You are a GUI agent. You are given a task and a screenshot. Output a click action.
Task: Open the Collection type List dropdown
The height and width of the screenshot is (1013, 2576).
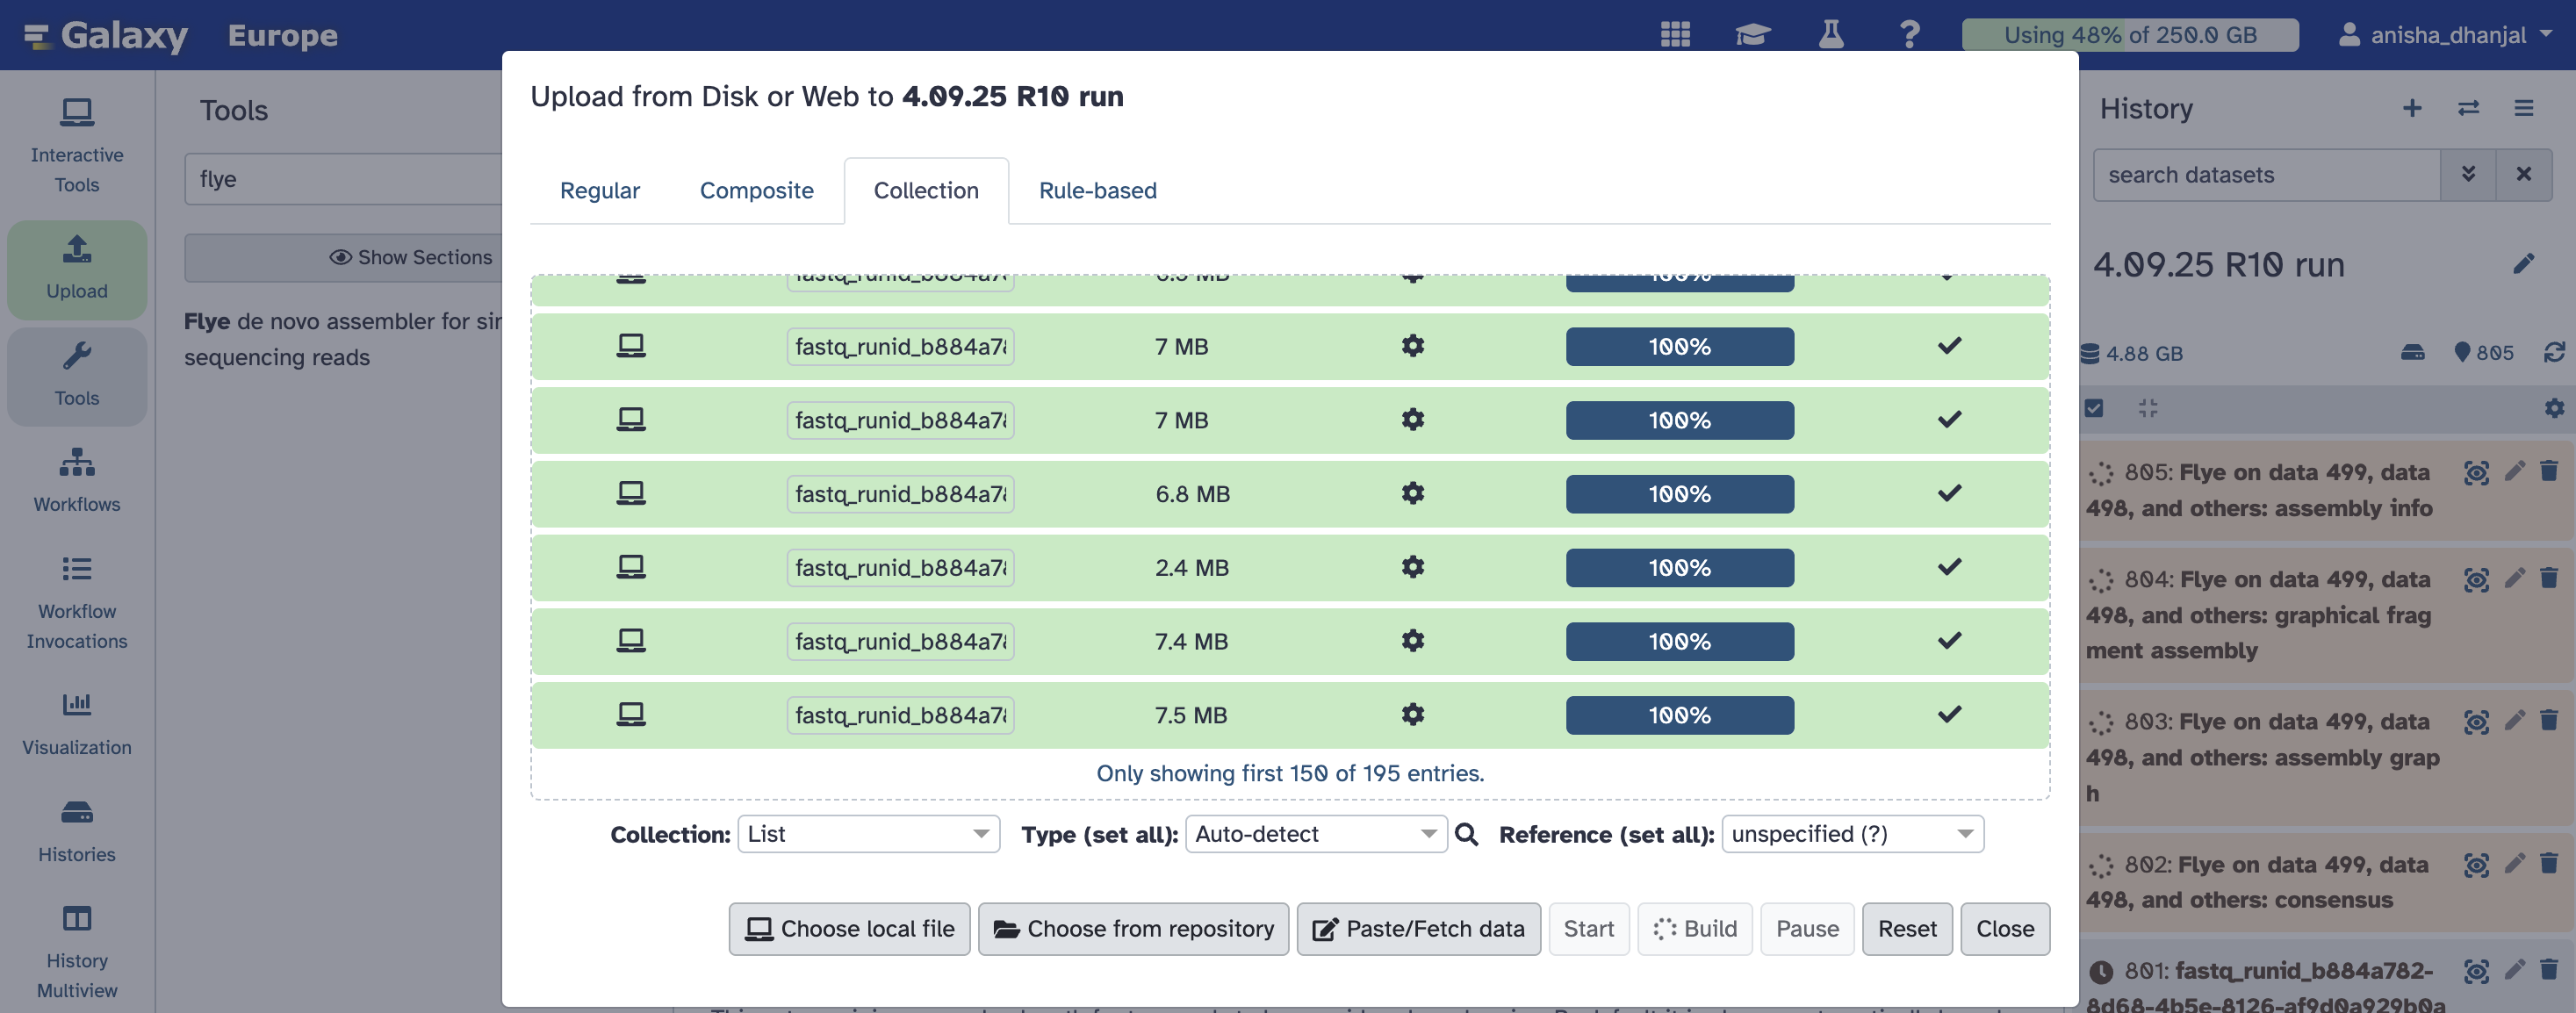(x=868, y=834)
